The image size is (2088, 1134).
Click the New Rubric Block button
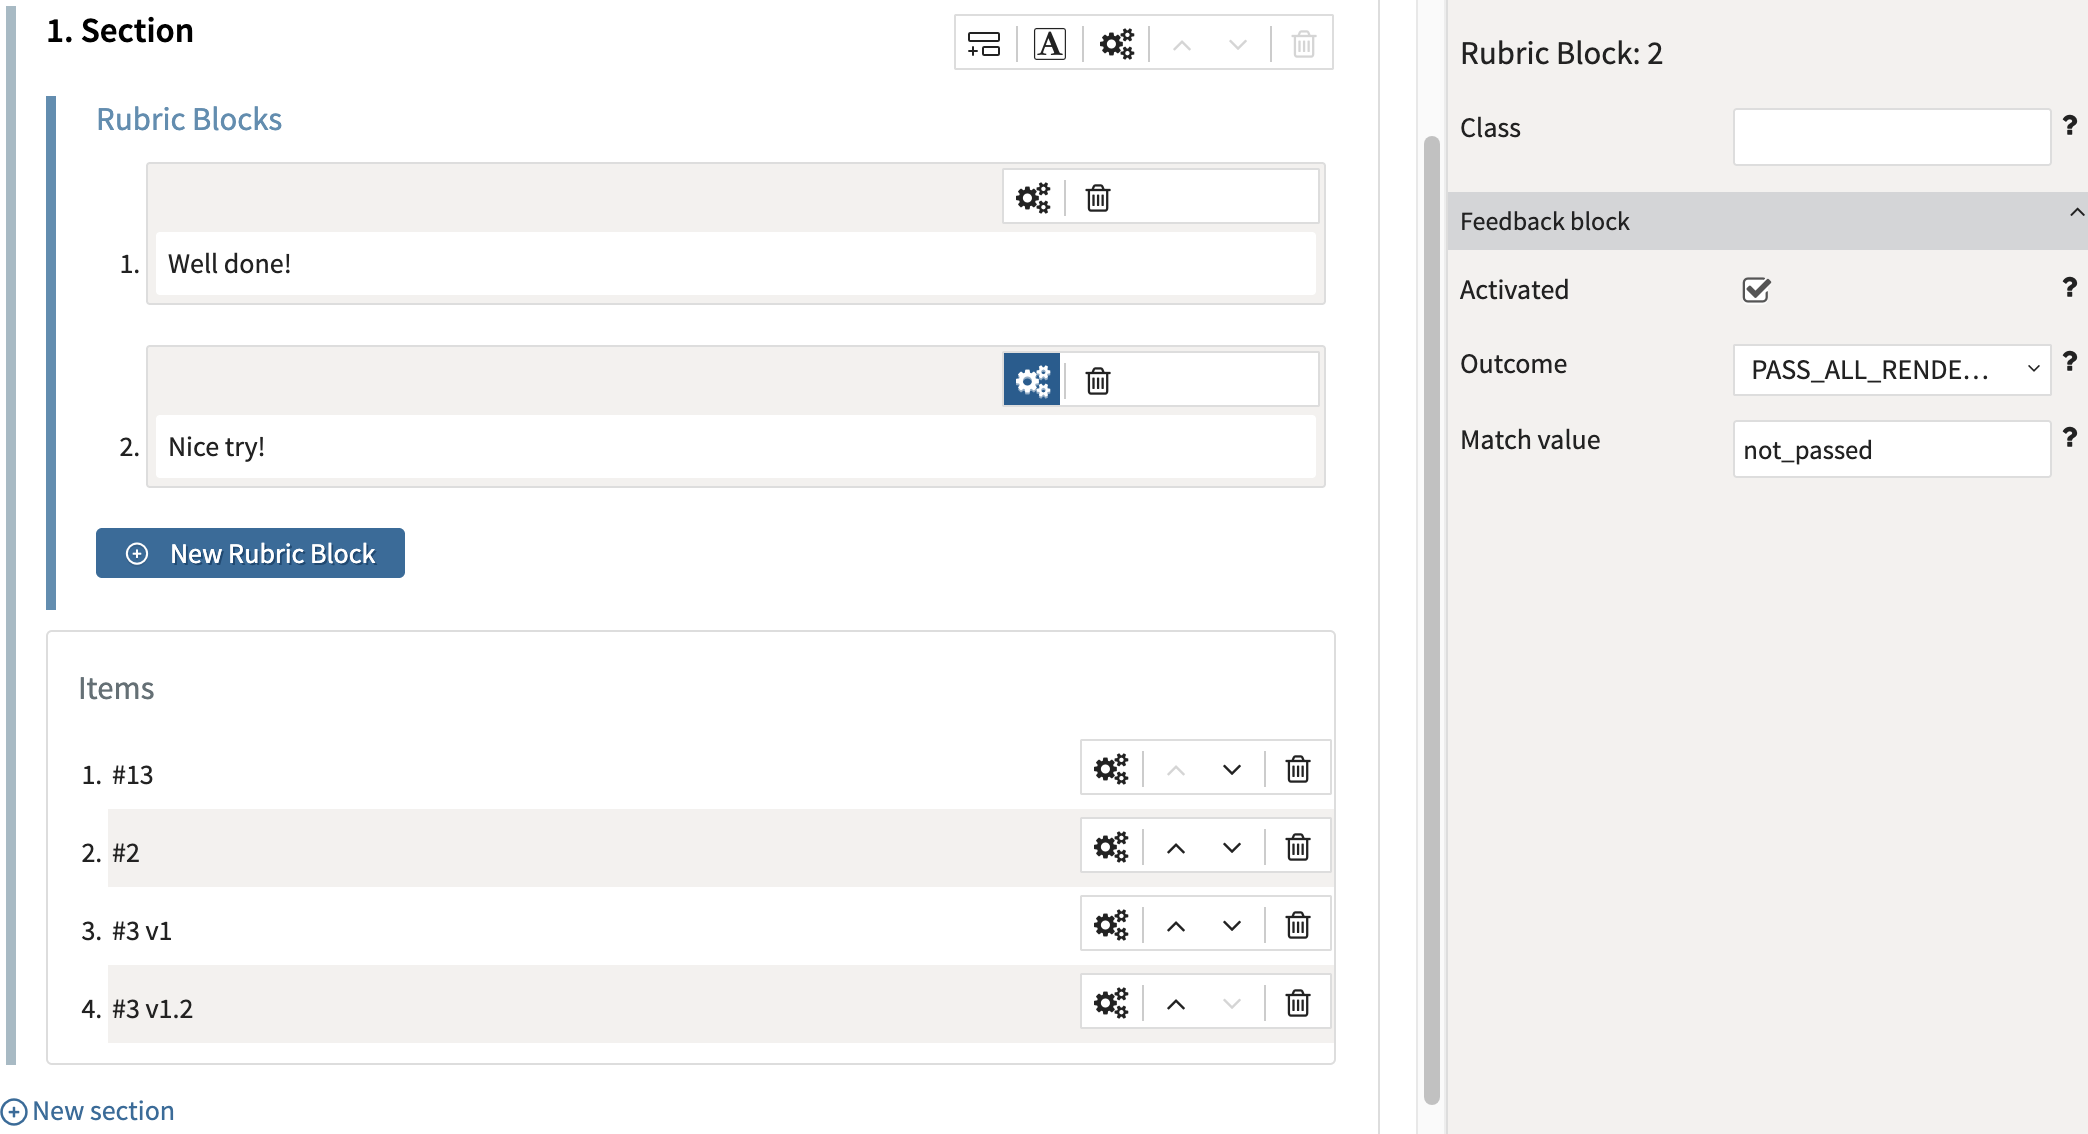pos(250,553)
